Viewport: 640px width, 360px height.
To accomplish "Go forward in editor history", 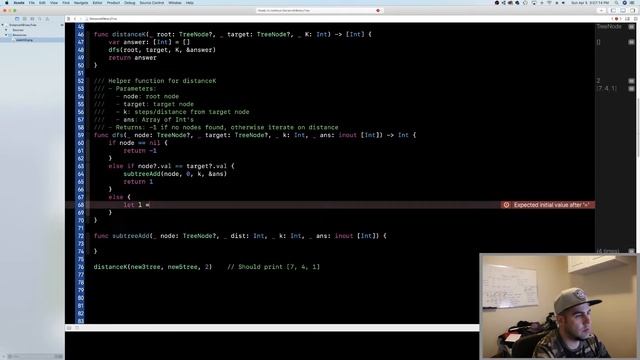I will pyautogui.click(x=80, y=19).
